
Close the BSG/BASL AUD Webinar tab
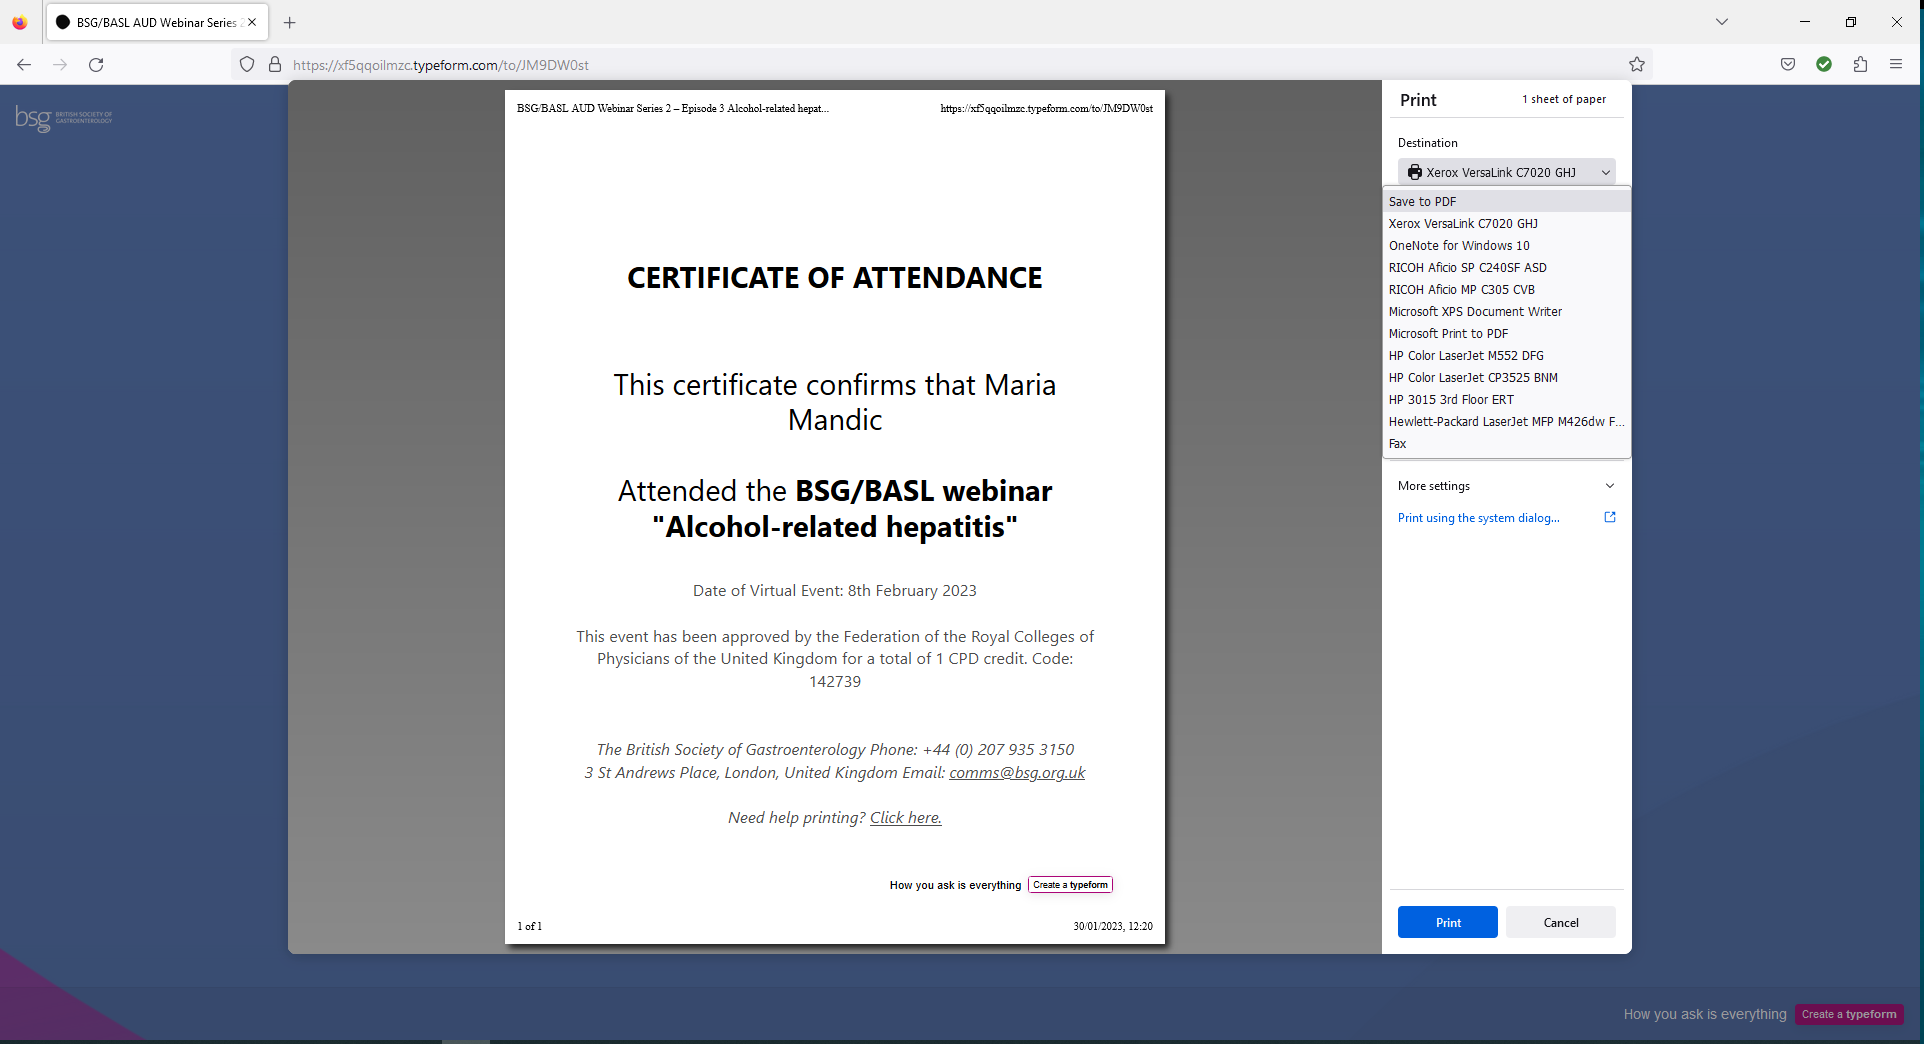[x=252, y=22]
